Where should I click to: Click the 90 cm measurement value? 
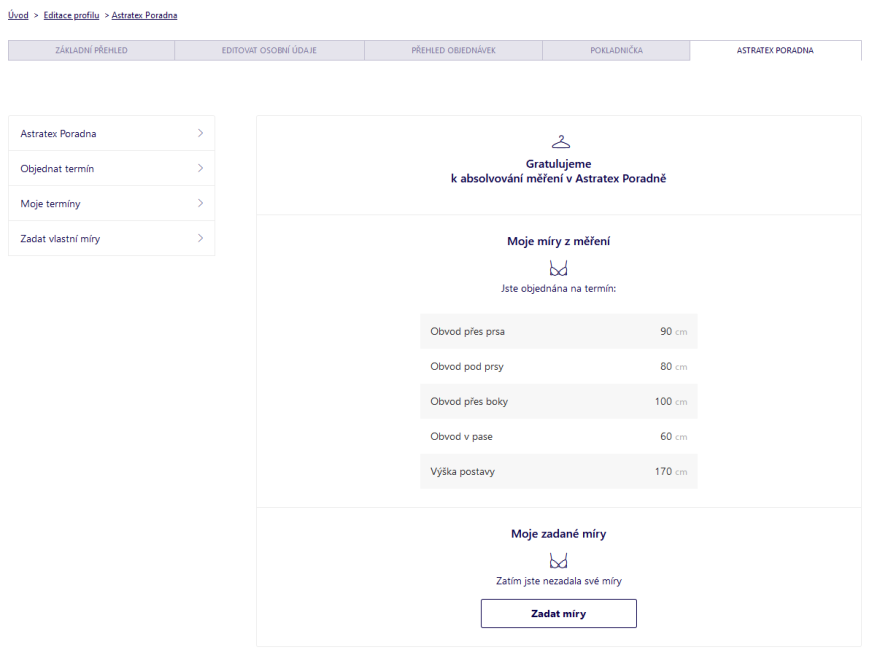pos(673,331)
